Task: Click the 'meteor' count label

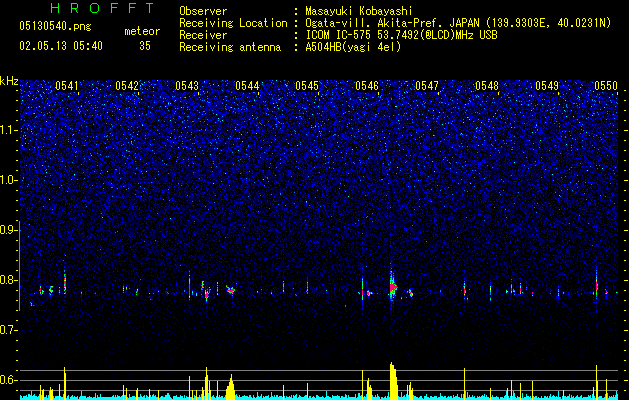Action: click(x=142, y=31)
